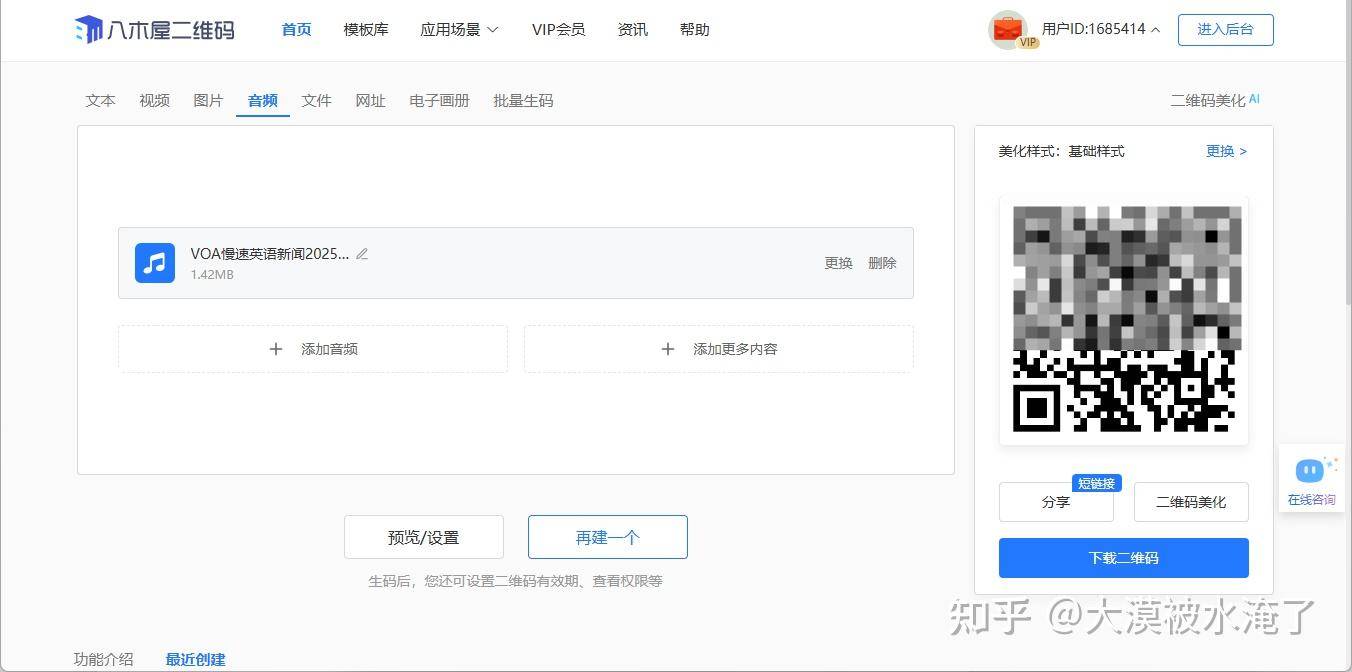This screenshot has height=672, width=1352.
Task: Expand the 用户ID:1685414 account menu
Action: tap(1100, 29)
